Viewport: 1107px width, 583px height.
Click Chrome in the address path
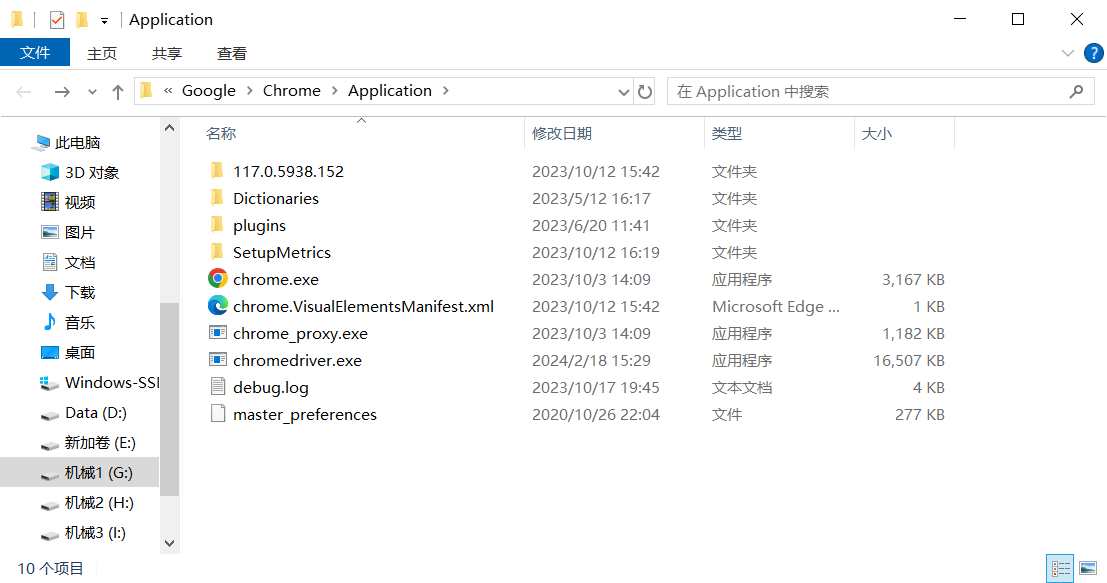[x=292, y=91]
